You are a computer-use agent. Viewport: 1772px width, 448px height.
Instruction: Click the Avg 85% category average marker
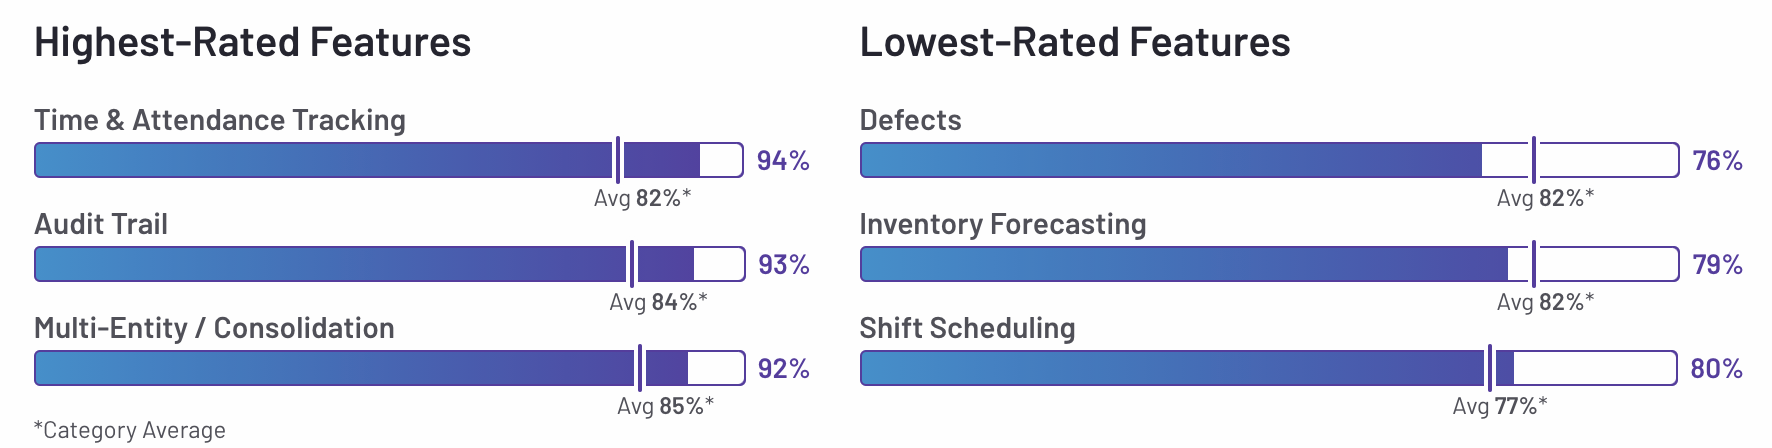(665, 406)
